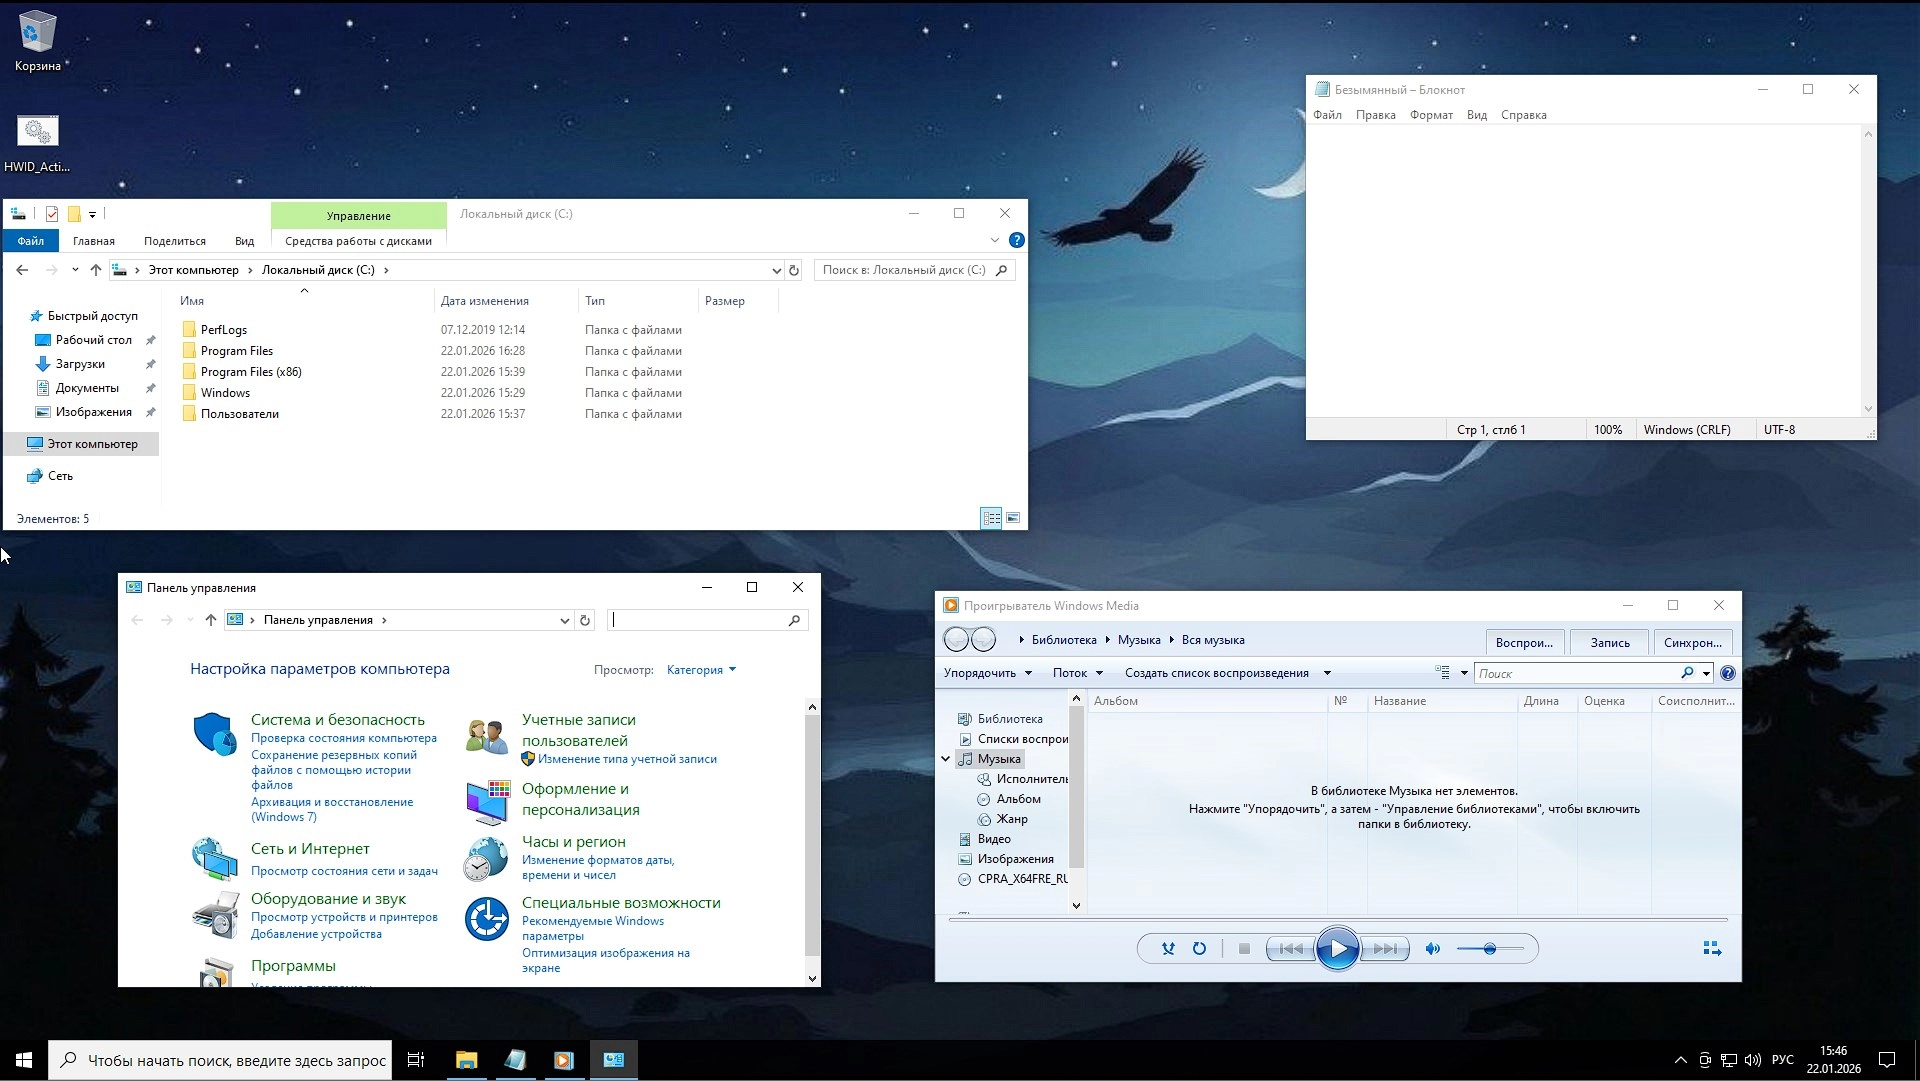This screenshot has height=1081, width=1920.
Task: Click the Запись button in Media Player
Action: click(1607, 641)
